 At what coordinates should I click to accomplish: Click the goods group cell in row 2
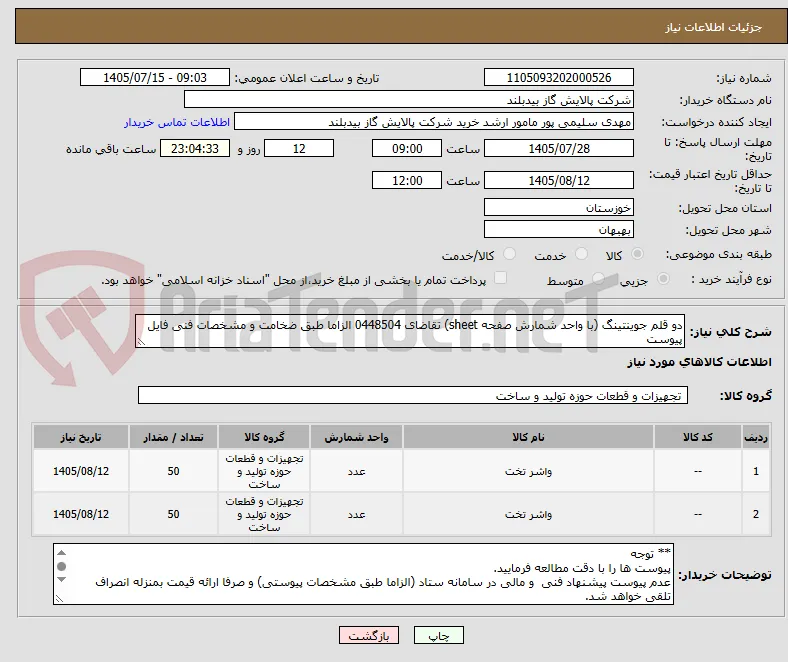[264, 514]
